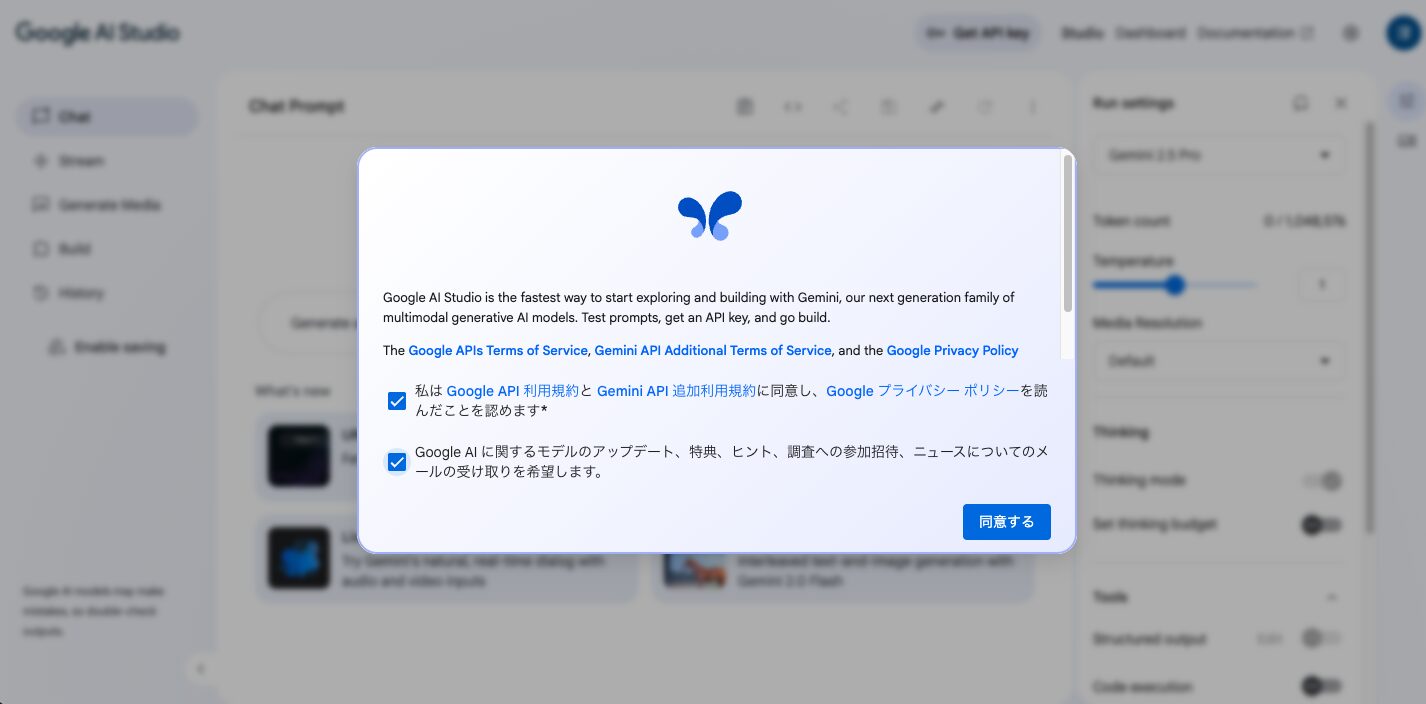Click the icon left of Run settings close
Viewport: 1426px width, 704px height.
(x=1300, y=103)
